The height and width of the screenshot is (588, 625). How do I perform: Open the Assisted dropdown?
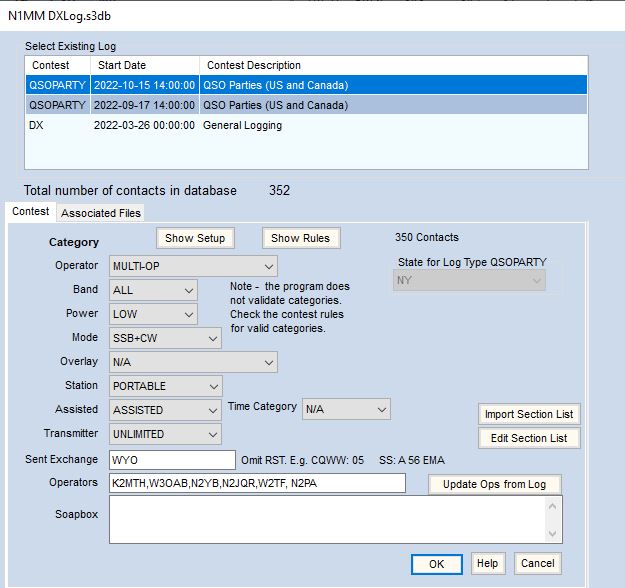(x=165, y=410)
